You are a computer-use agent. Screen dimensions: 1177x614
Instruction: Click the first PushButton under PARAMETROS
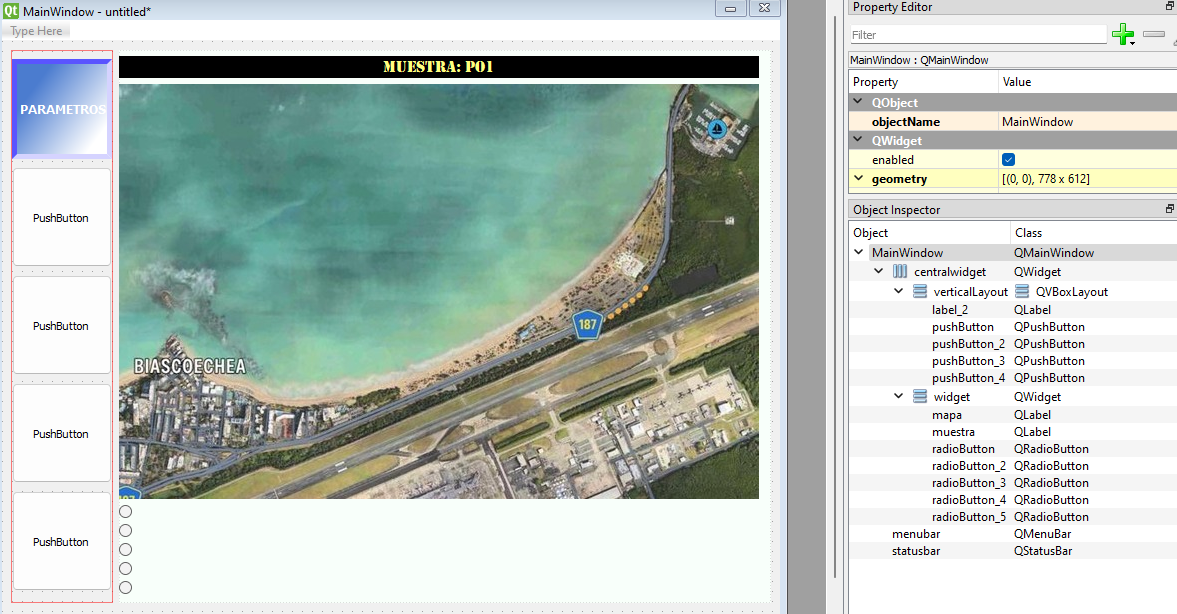pos(61,218)
